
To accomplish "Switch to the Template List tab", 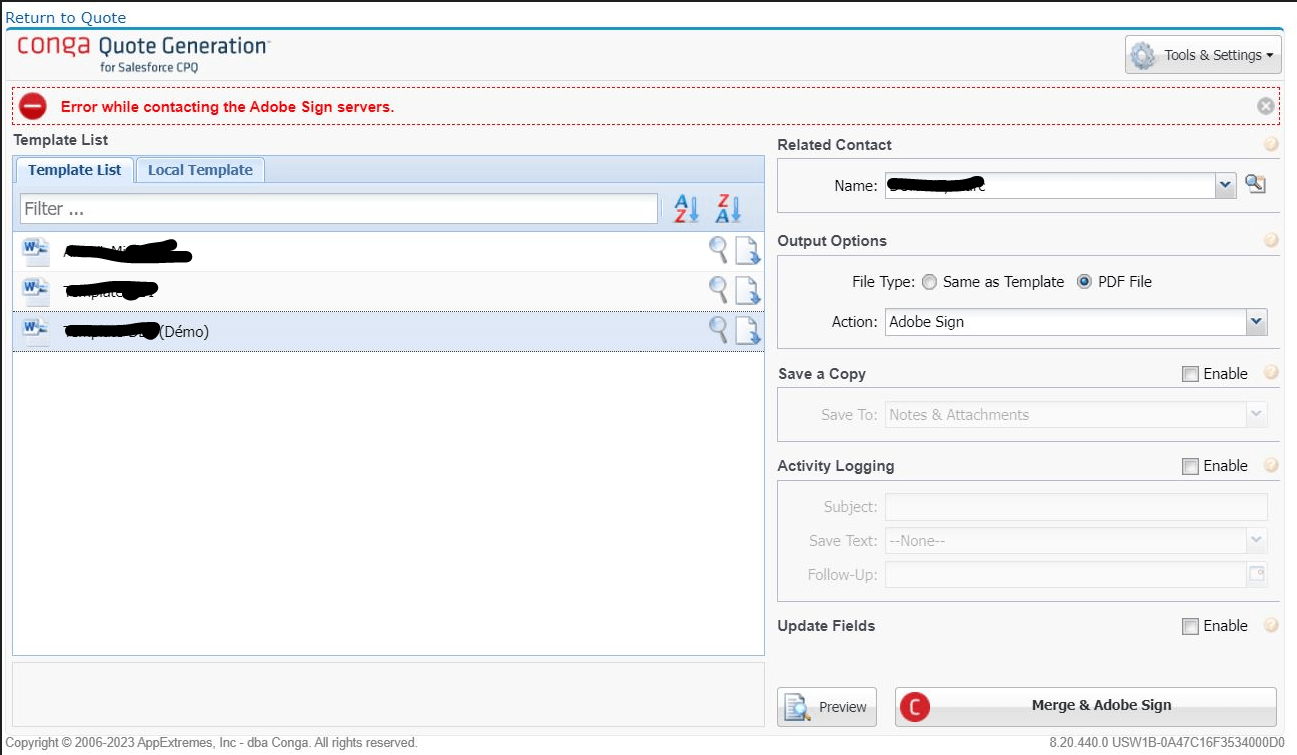I will point(74,170).
